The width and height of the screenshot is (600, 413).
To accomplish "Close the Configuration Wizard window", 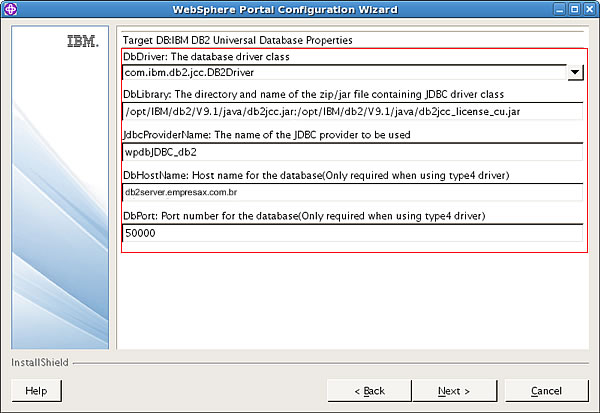I will 590,9.
